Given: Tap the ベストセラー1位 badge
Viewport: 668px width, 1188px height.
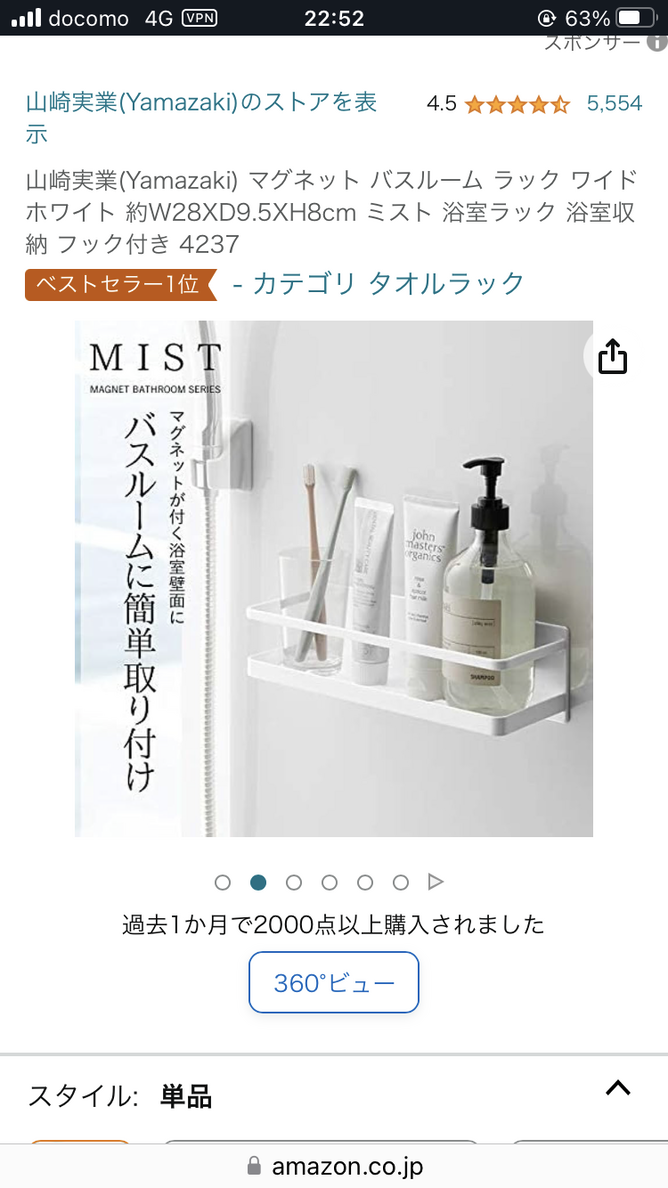Looking at the screenshot, I should pos(121,285).
